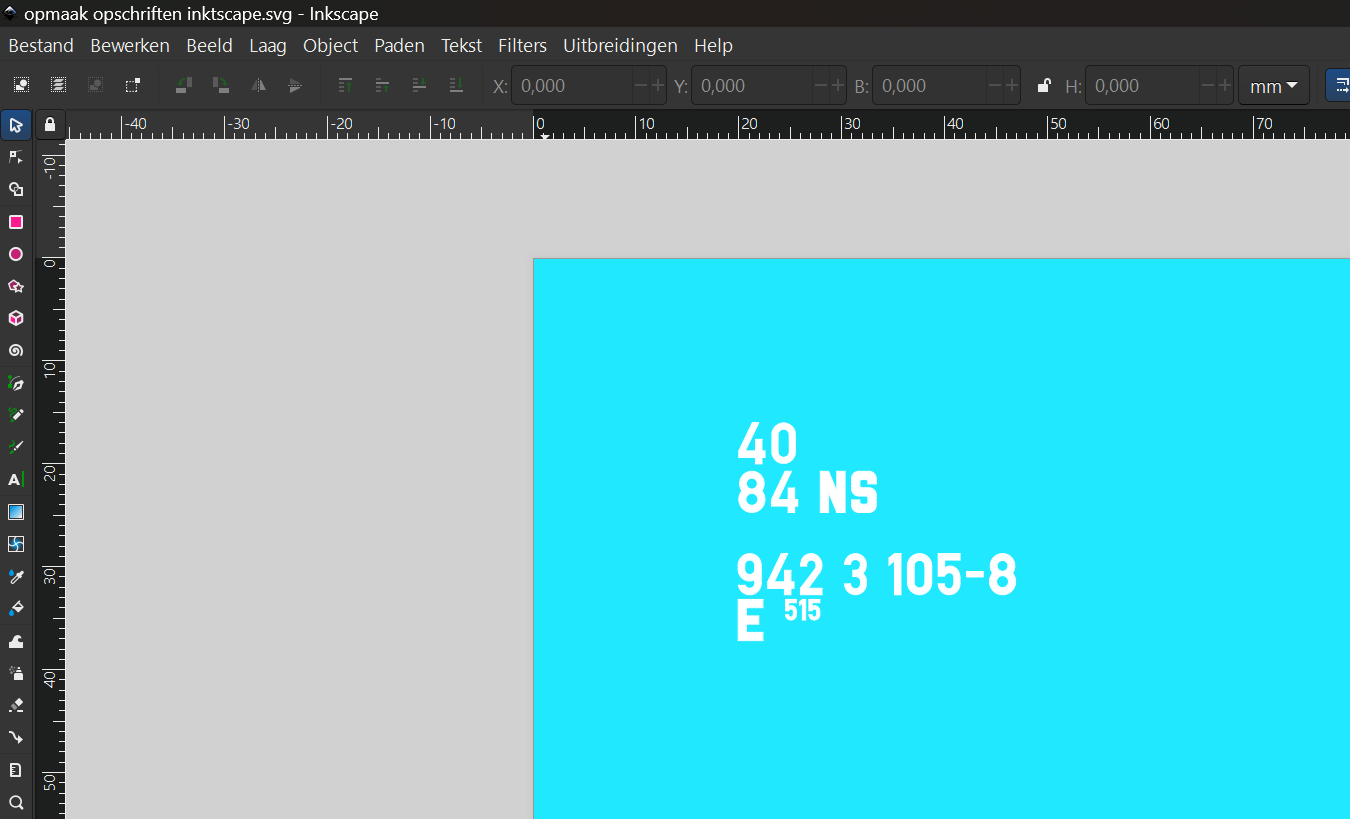The image size is (1350, 819).
Task: Open the Help menu
Action: coord(713,45)
